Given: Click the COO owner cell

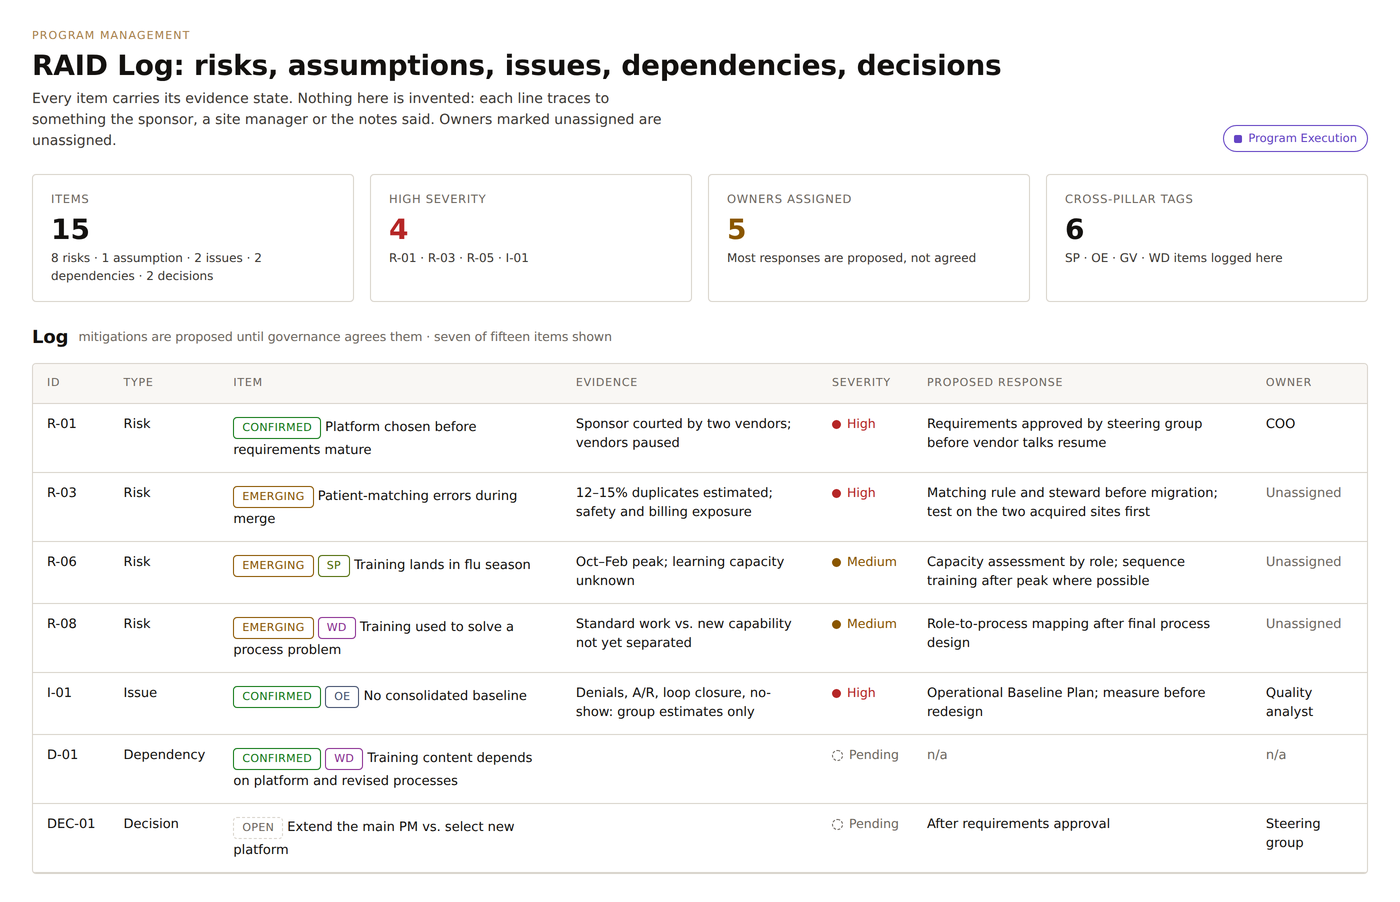Looking at the screenshot, I should [x=1280, y=424].
